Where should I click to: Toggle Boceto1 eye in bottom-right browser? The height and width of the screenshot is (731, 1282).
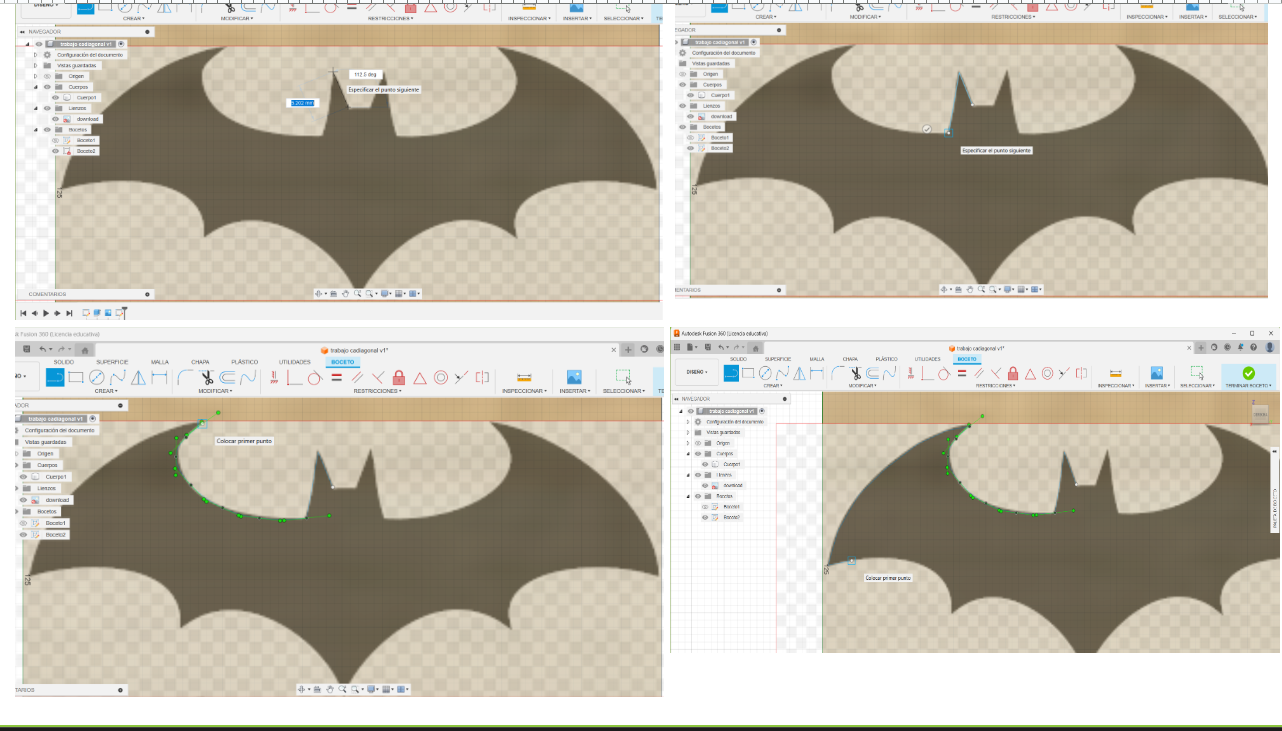(x=705, y=507)
